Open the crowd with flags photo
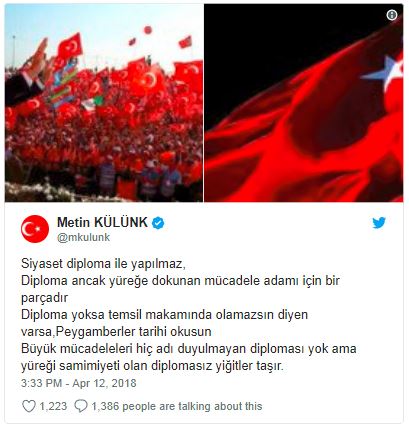This screenshot has height=430, width=409. [x=104, y=103]
